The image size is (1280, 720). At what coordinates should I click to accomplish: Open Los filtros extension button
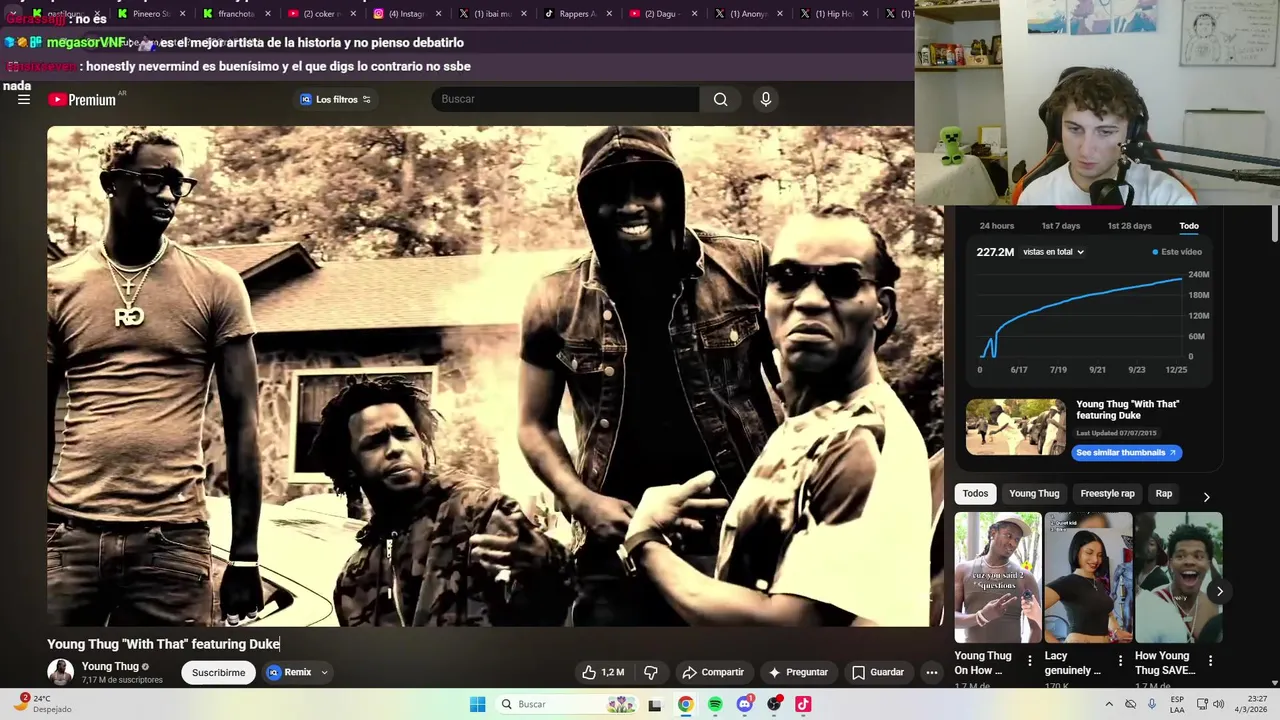point(335,99)
